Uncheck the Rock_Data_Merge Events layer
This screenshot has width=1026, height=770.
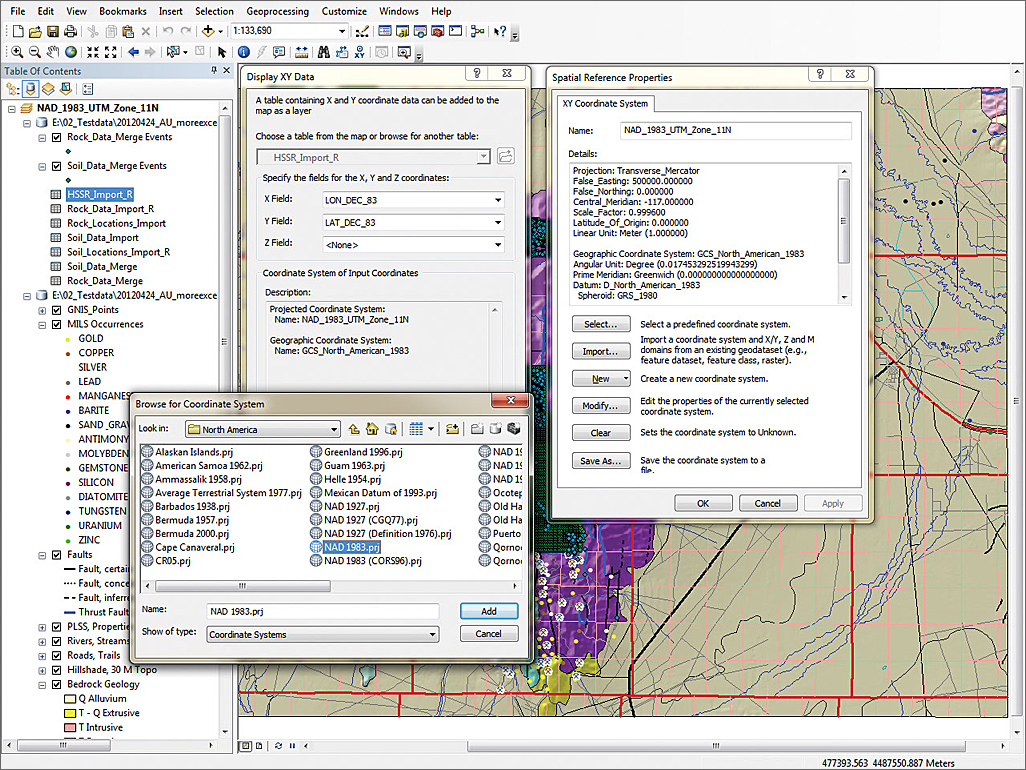(57, 138)
